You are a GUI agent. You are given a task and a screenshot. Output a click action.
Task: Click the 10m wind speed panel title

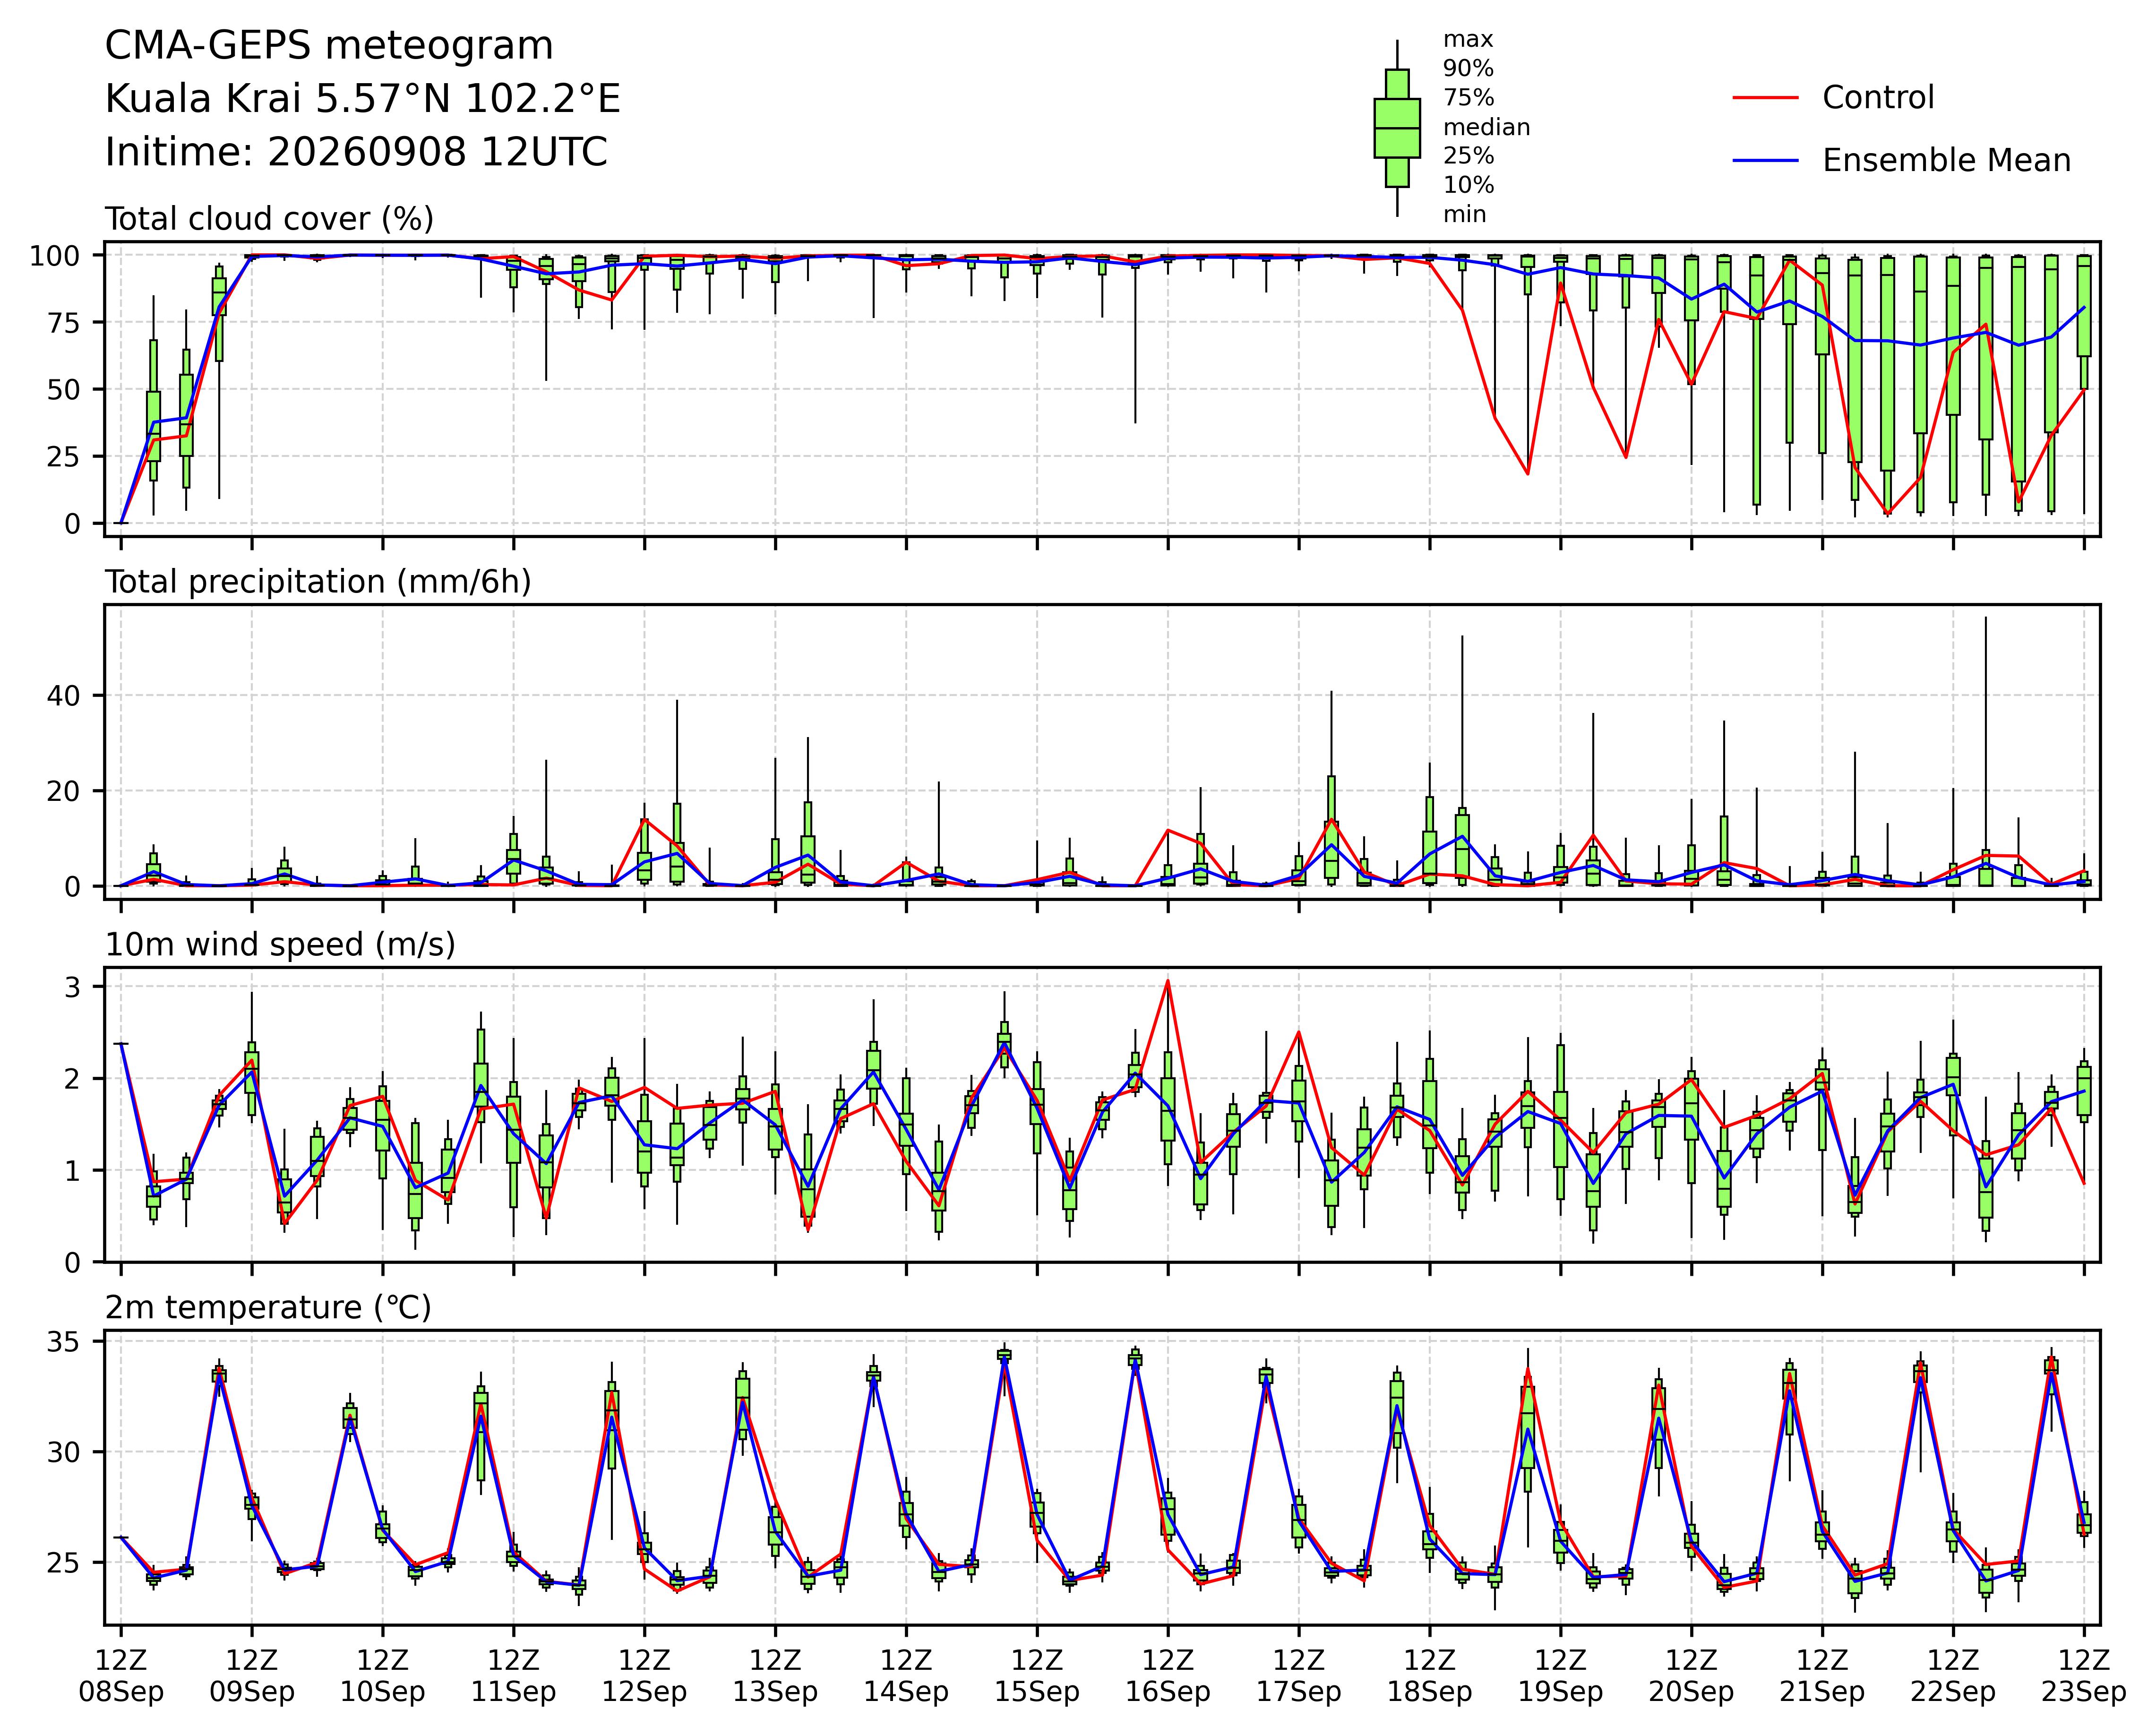pos(280,945)
